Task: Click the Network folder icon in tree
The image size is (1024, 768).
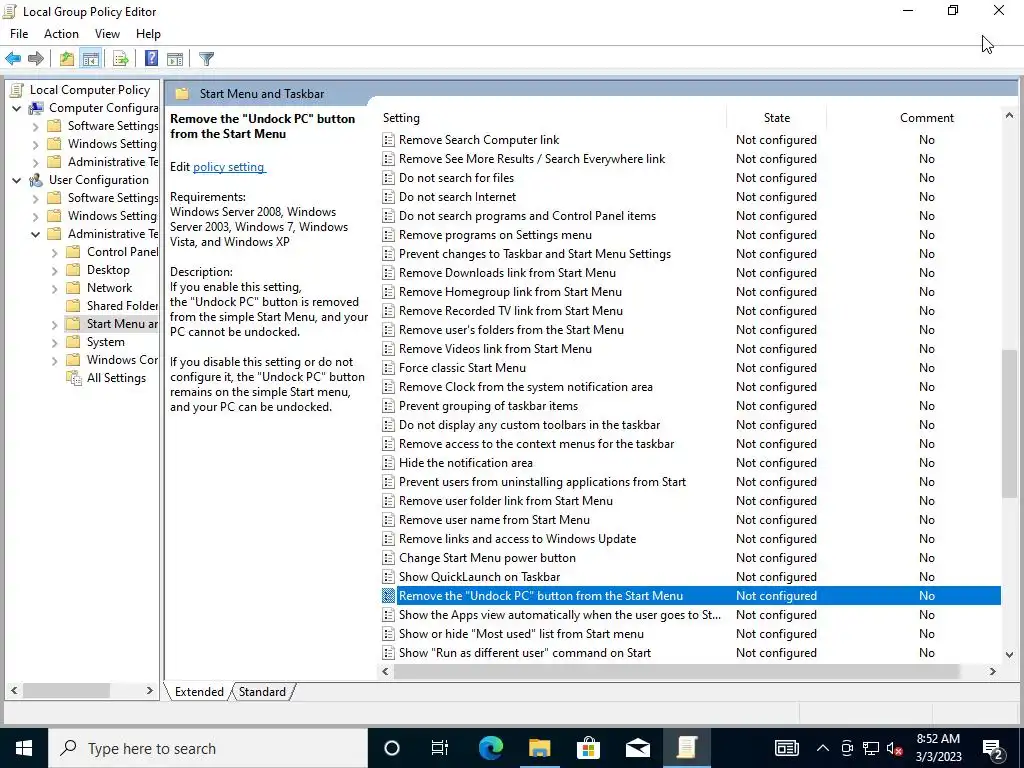Action: click(x=74, y=288)
